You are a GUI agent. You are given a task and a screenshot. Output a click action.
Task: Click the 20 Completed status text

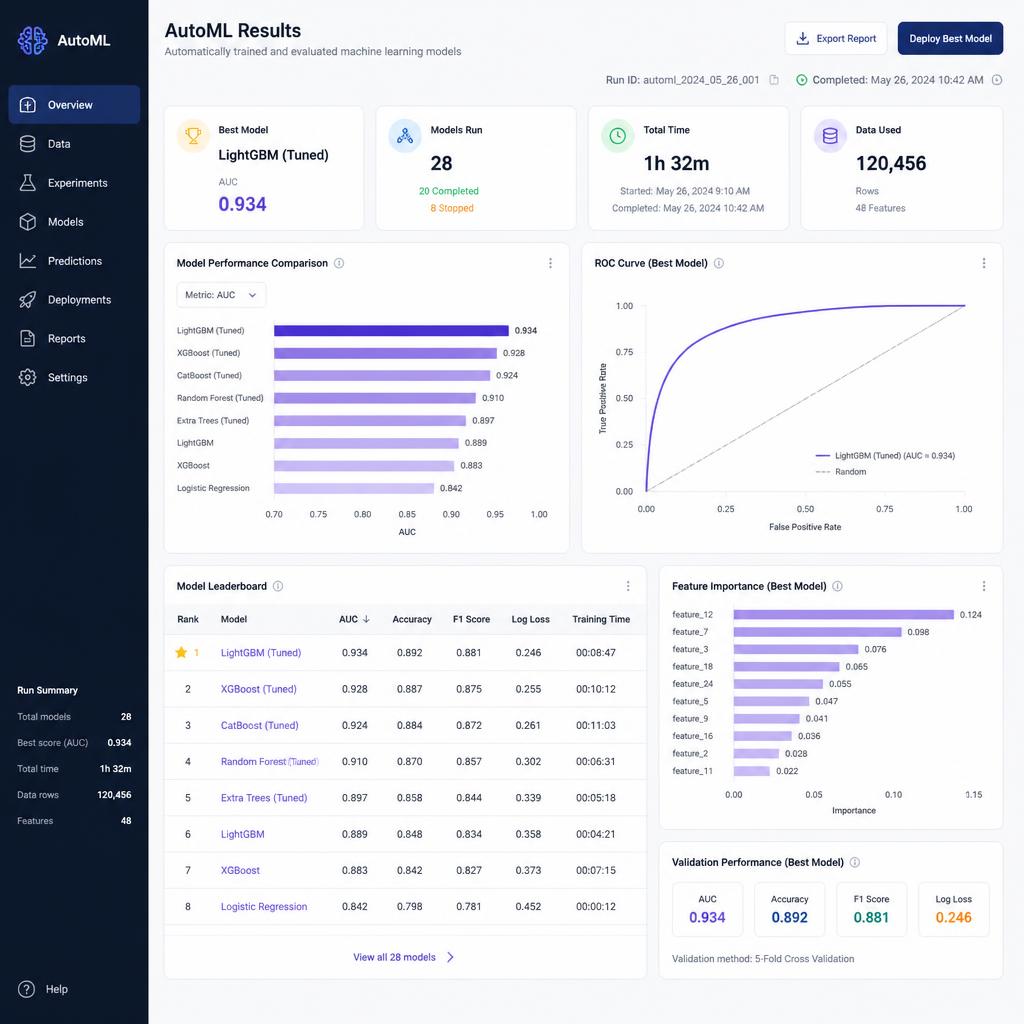tap(449, 191)
